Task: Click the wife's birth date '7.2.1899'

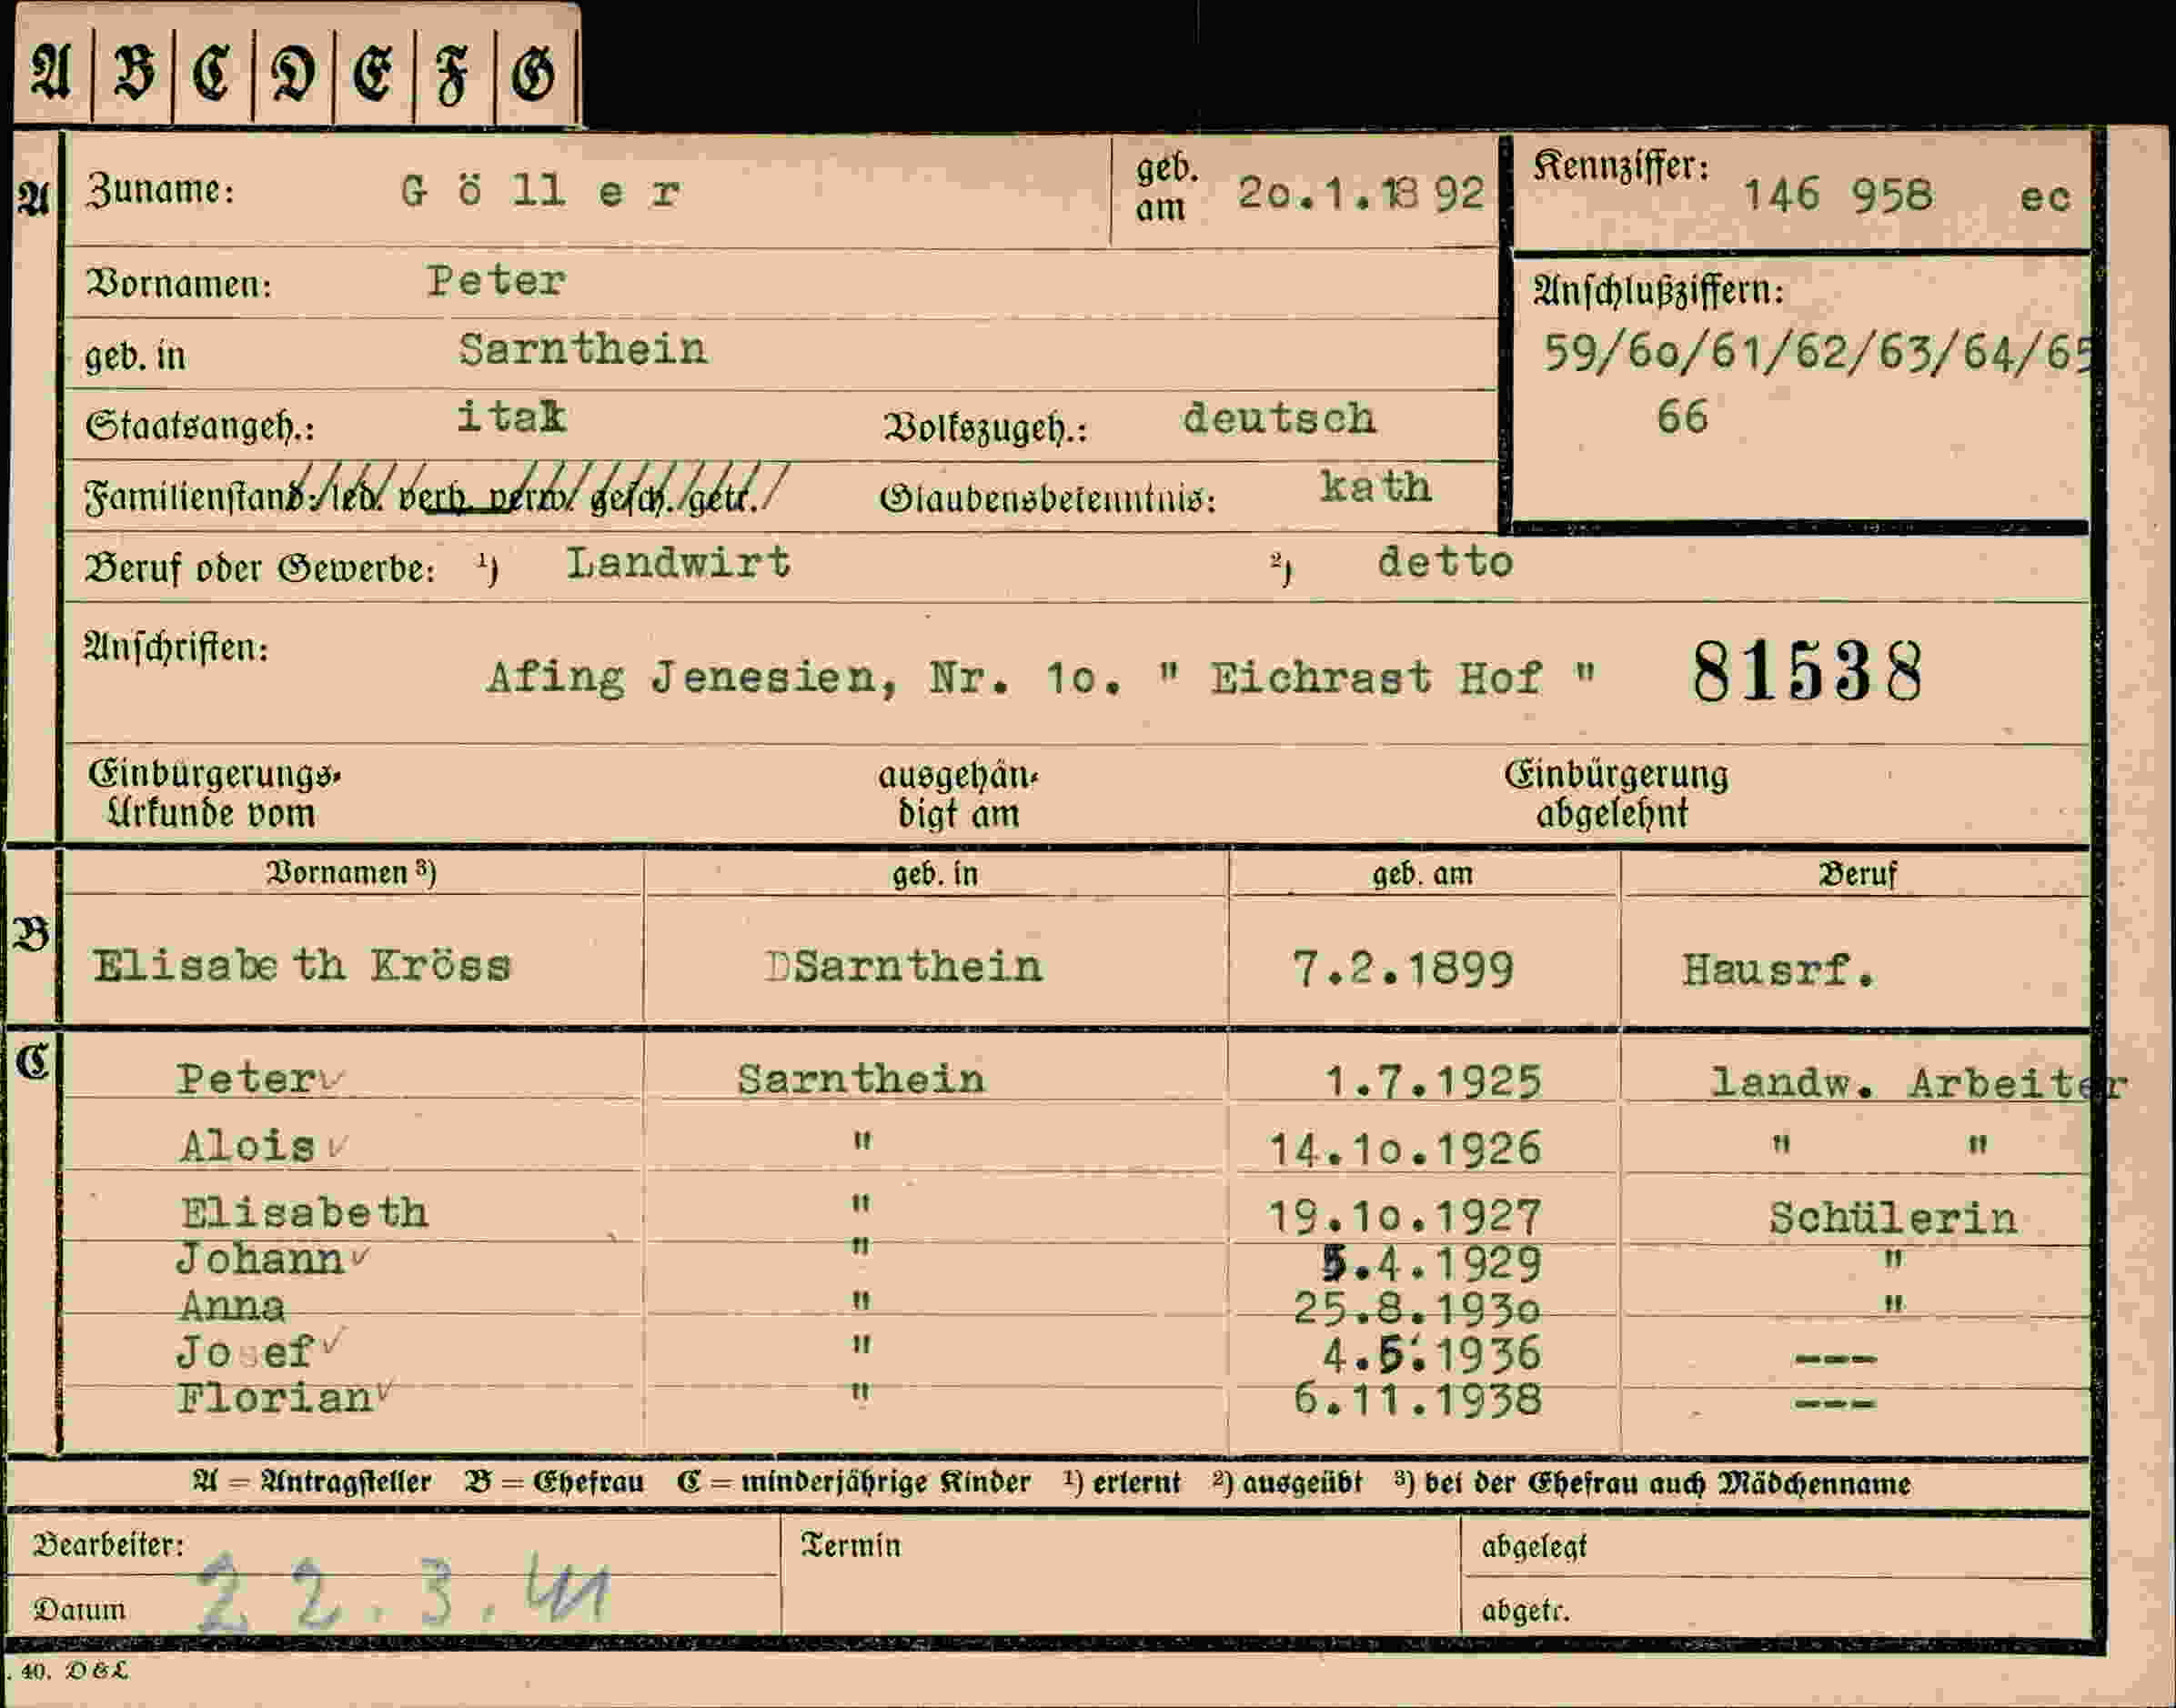Action: (1403, 969)
